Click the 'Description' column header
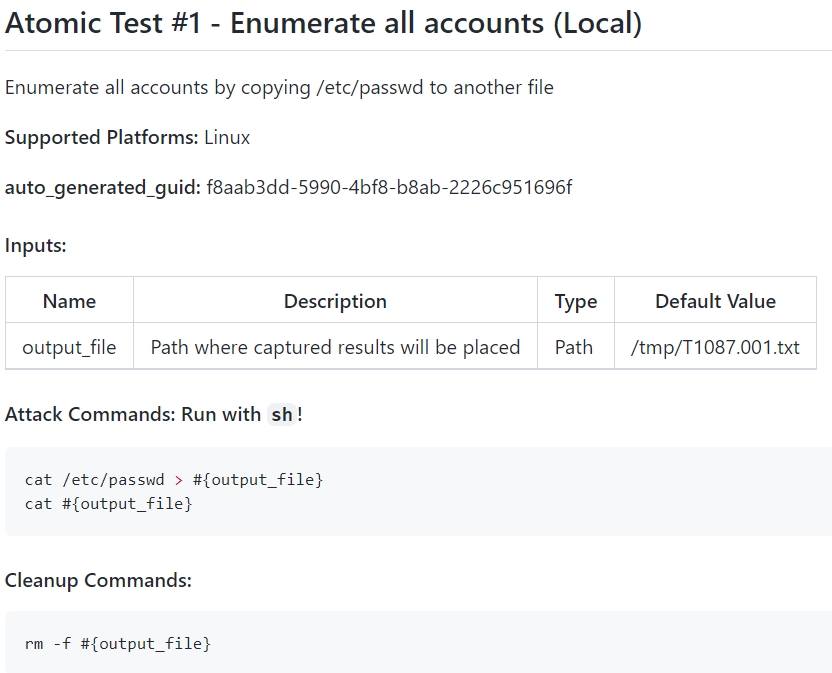The height and width of the screenshot is (673, 832). pyautogui.click(x=335, y=301)
